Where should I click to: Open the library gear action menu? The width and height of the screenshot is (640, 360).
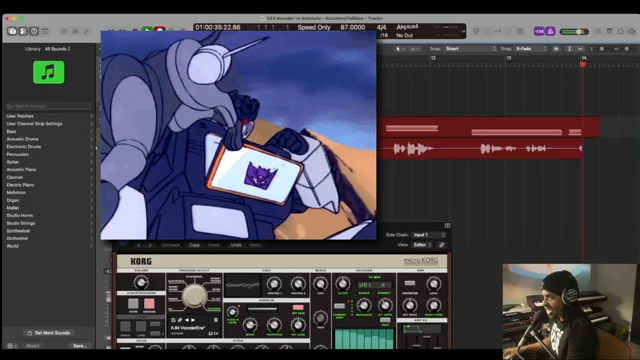pos(12,346)
